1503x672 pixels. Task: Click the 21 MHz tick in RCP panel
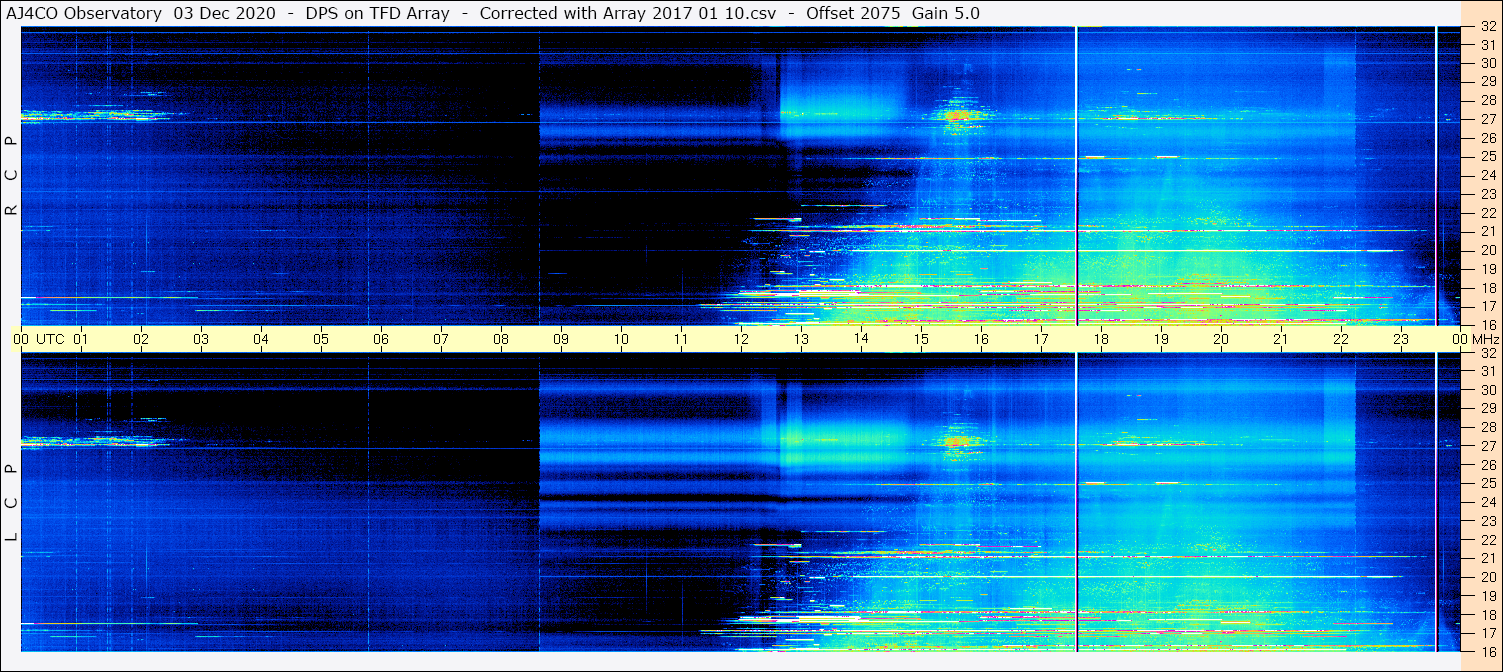[1487, 232]
